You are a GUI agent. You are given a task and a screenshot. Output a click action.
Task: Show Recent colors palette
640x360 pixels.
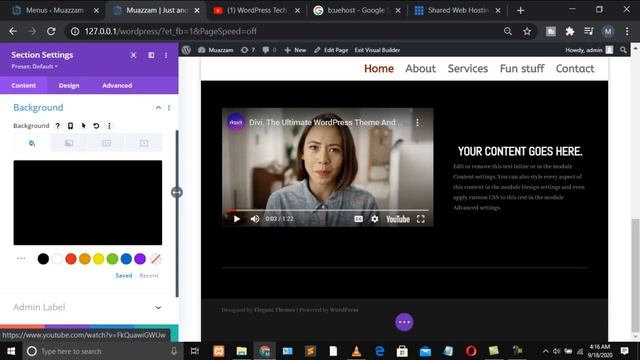(149, 276)
